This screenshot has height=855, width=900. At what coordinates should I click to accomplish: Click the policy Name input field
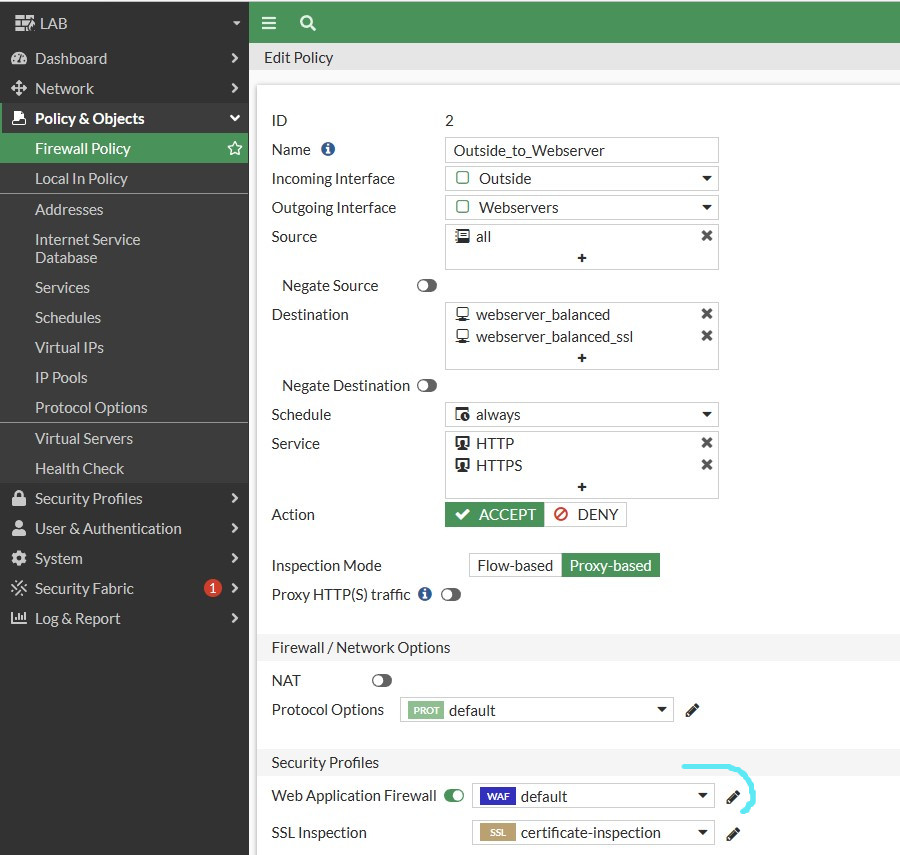[581, 150]
